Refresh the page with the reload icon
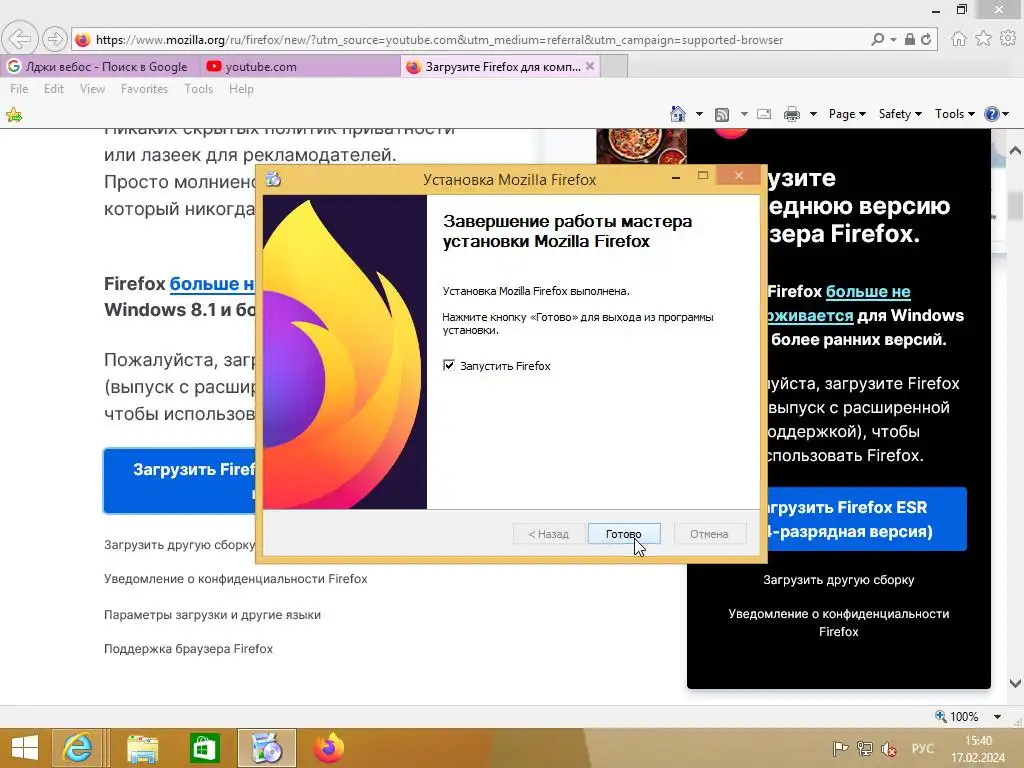The height and width of the screenshot is (768, 1024). [926, 39]
